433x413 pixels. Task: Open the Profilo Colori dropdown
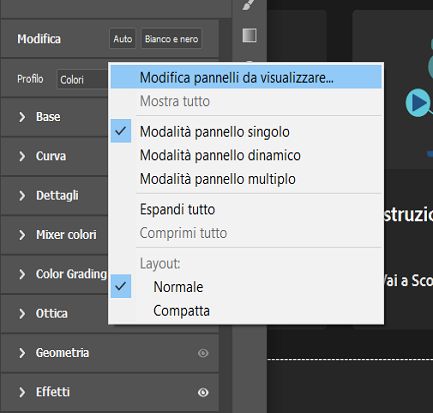point(82,79)
